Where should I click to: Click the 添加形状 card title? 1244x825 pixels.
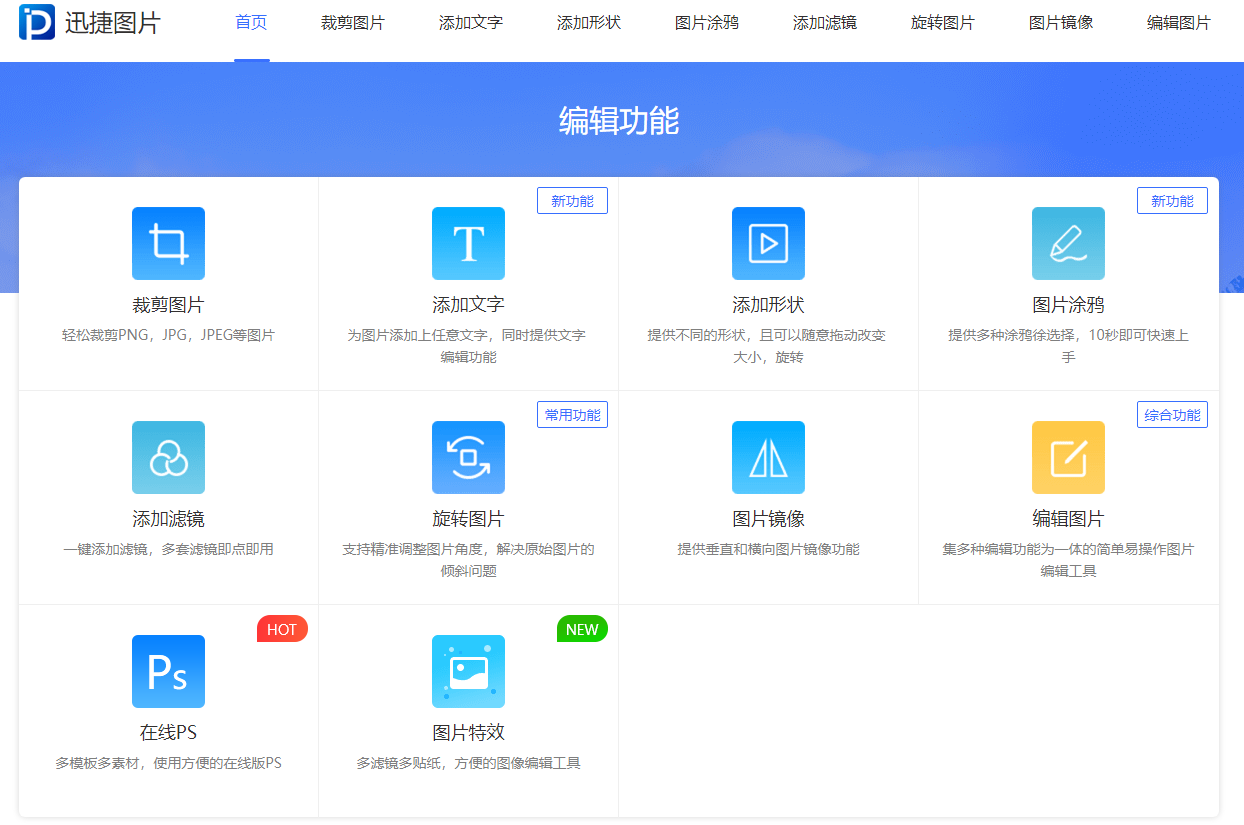(768, 305)
